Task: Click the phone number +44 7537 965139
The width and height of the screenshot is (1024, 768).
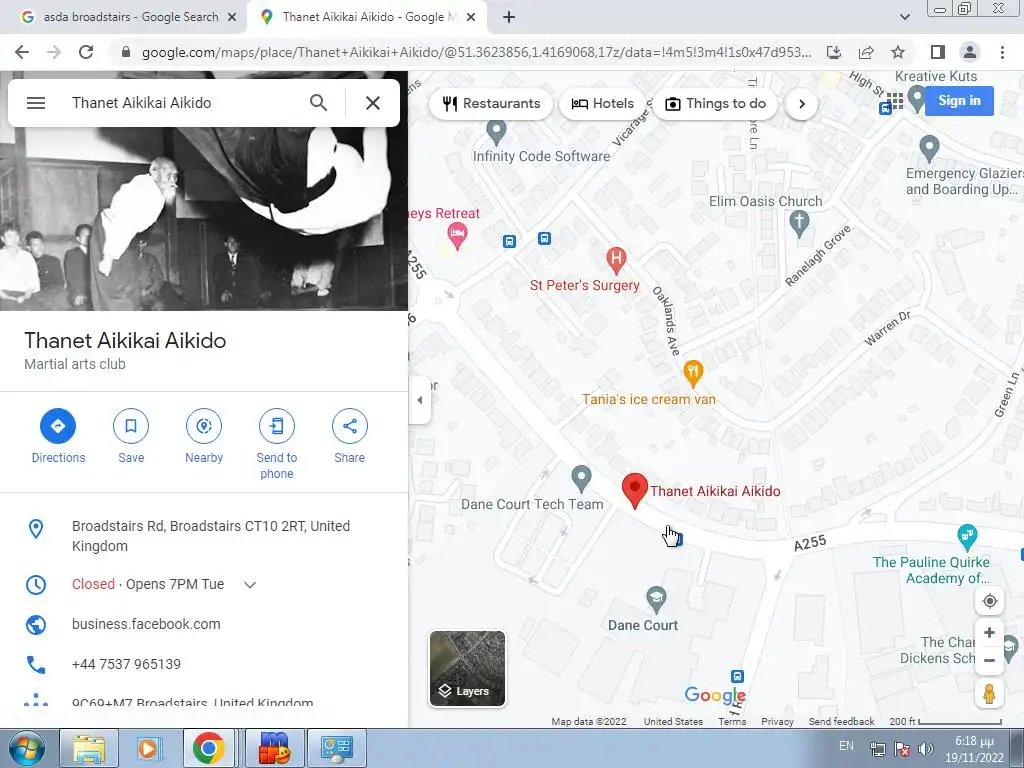Action: [x=126, y=664]
